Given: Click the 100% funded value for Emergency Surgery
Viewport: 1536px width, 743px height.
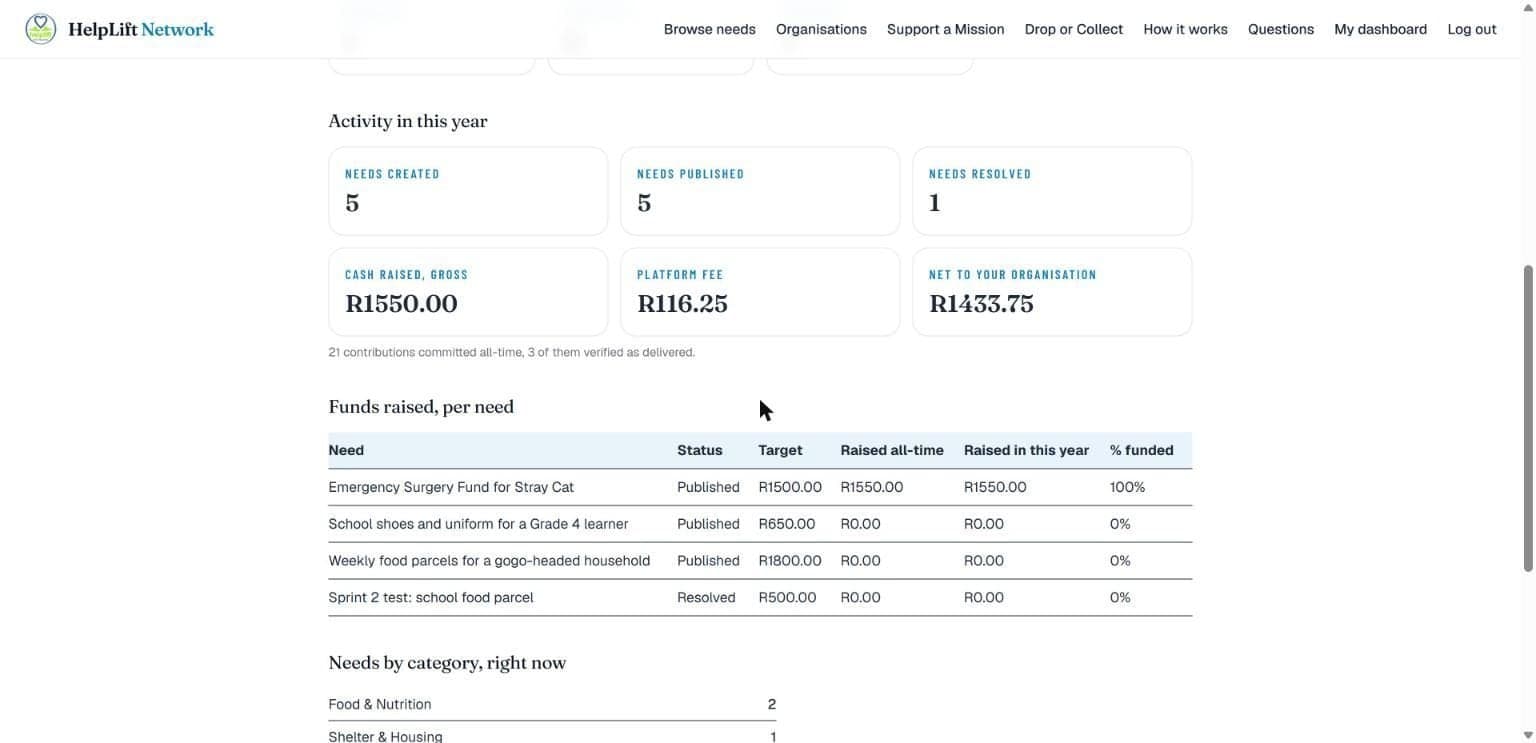Looking at the screenshot, I should point(1127,487).
